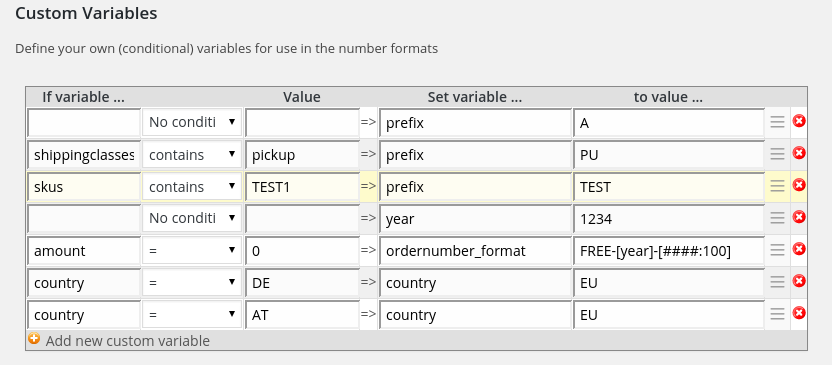Grab drag handle of prefix TEST row
This screenshot has height=365, width=832.
point(777,186)
